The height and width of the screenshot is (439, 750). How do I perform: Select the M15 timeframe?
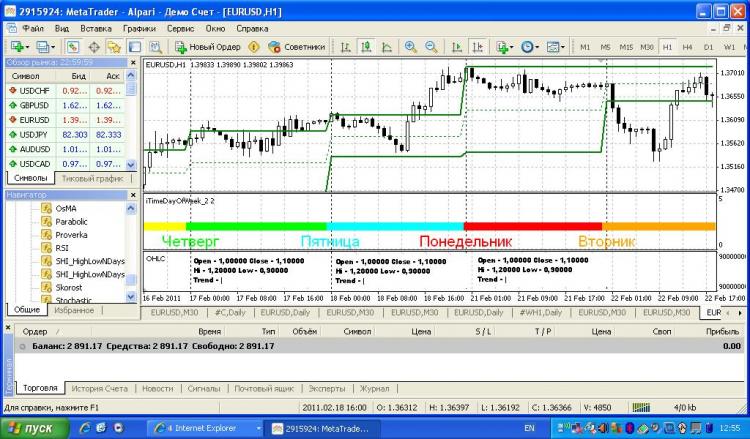626,47
